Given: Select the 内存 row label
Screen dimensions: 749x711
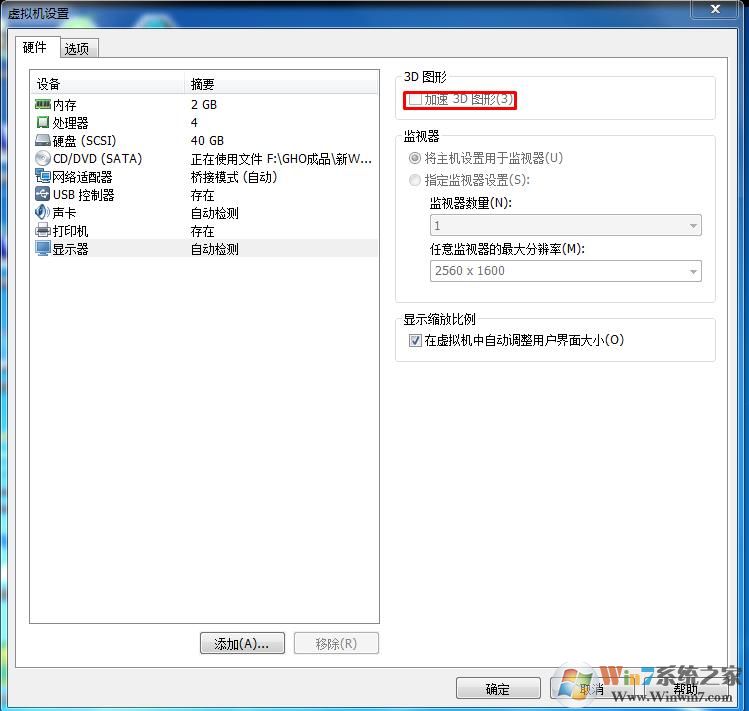Looking at the screenshot, I should point(64,105).
